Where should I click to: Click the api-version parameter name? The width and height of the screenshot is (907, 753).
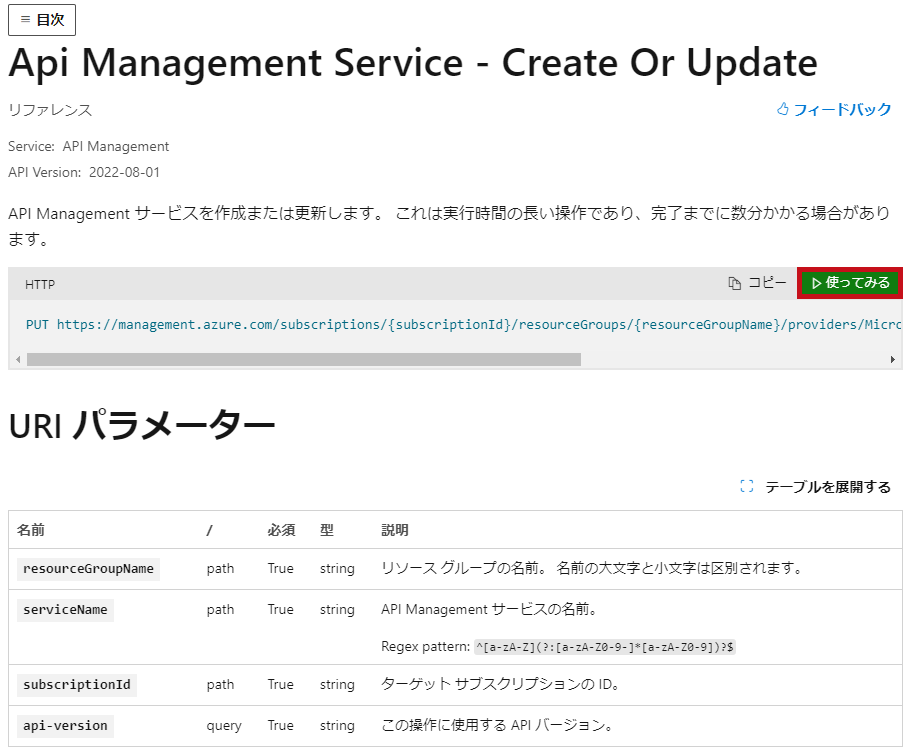point(65,726)
